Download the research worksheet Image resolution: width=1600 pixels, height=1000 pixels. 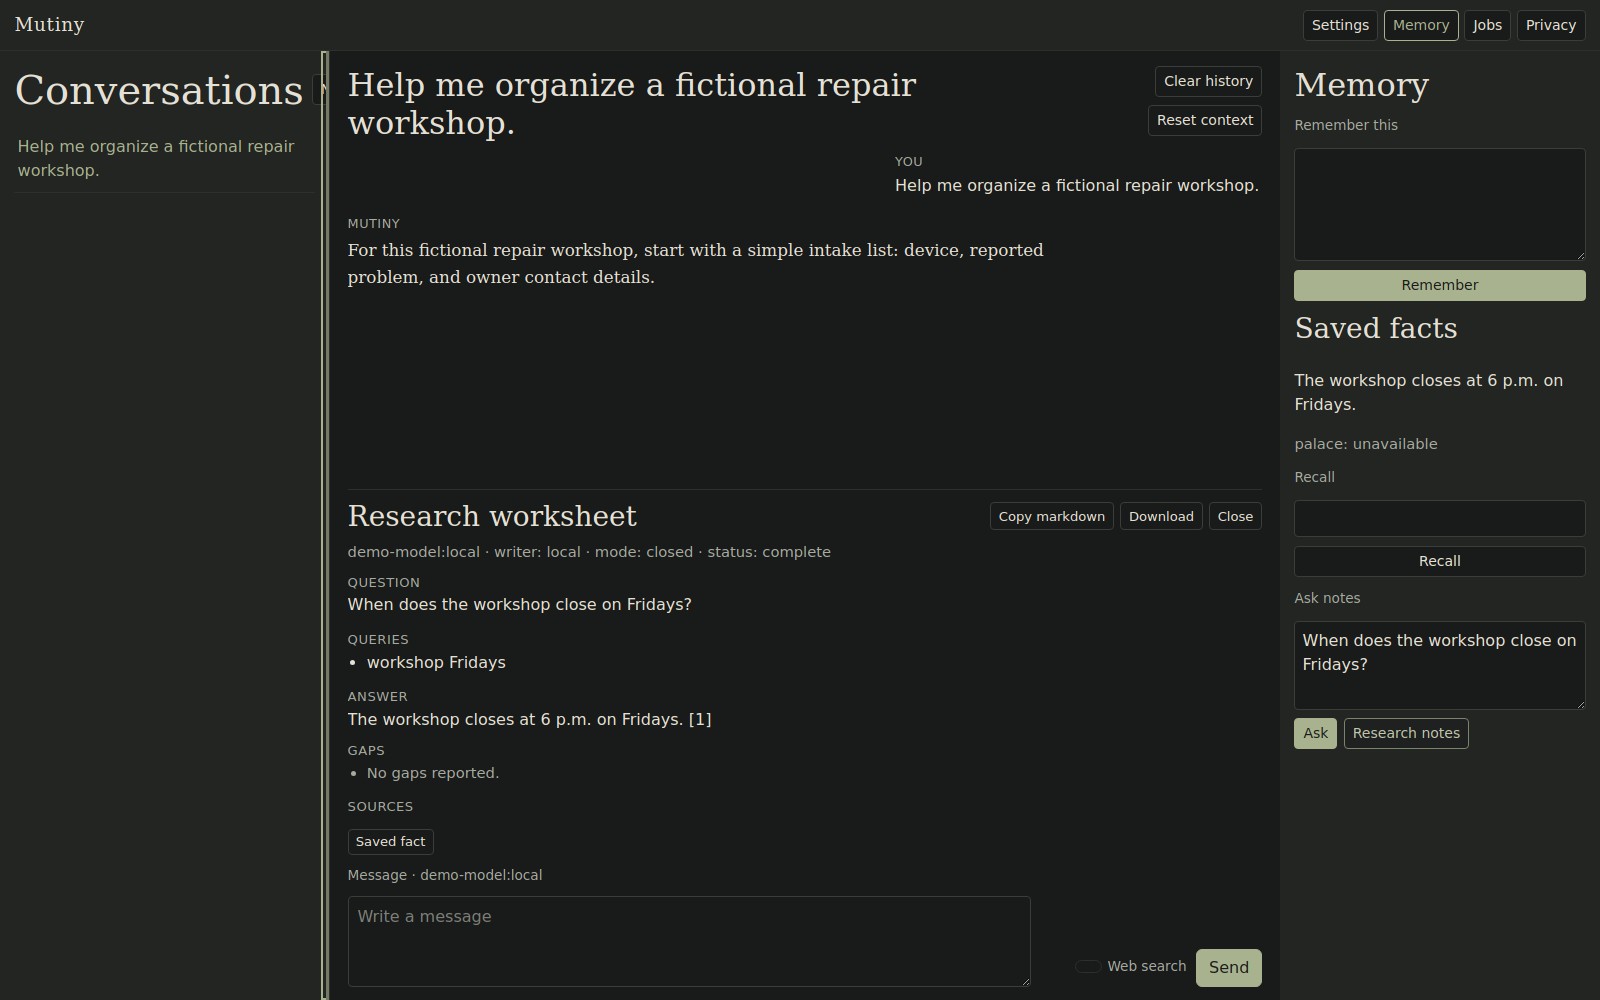click(x=1161, y=516)
